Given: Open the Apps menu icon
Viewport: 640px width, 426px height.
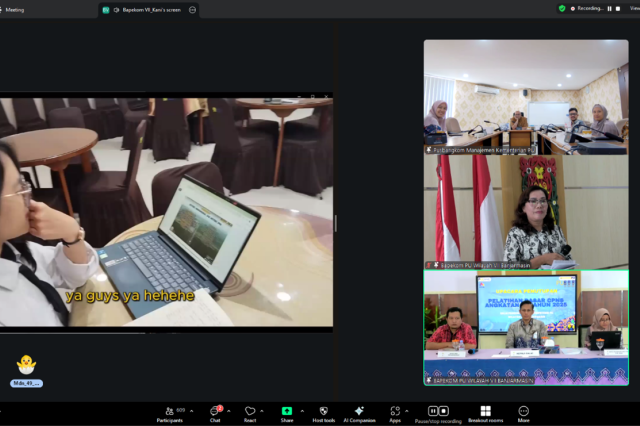Looking at the screenshot, I should click(x=395, y=411).
